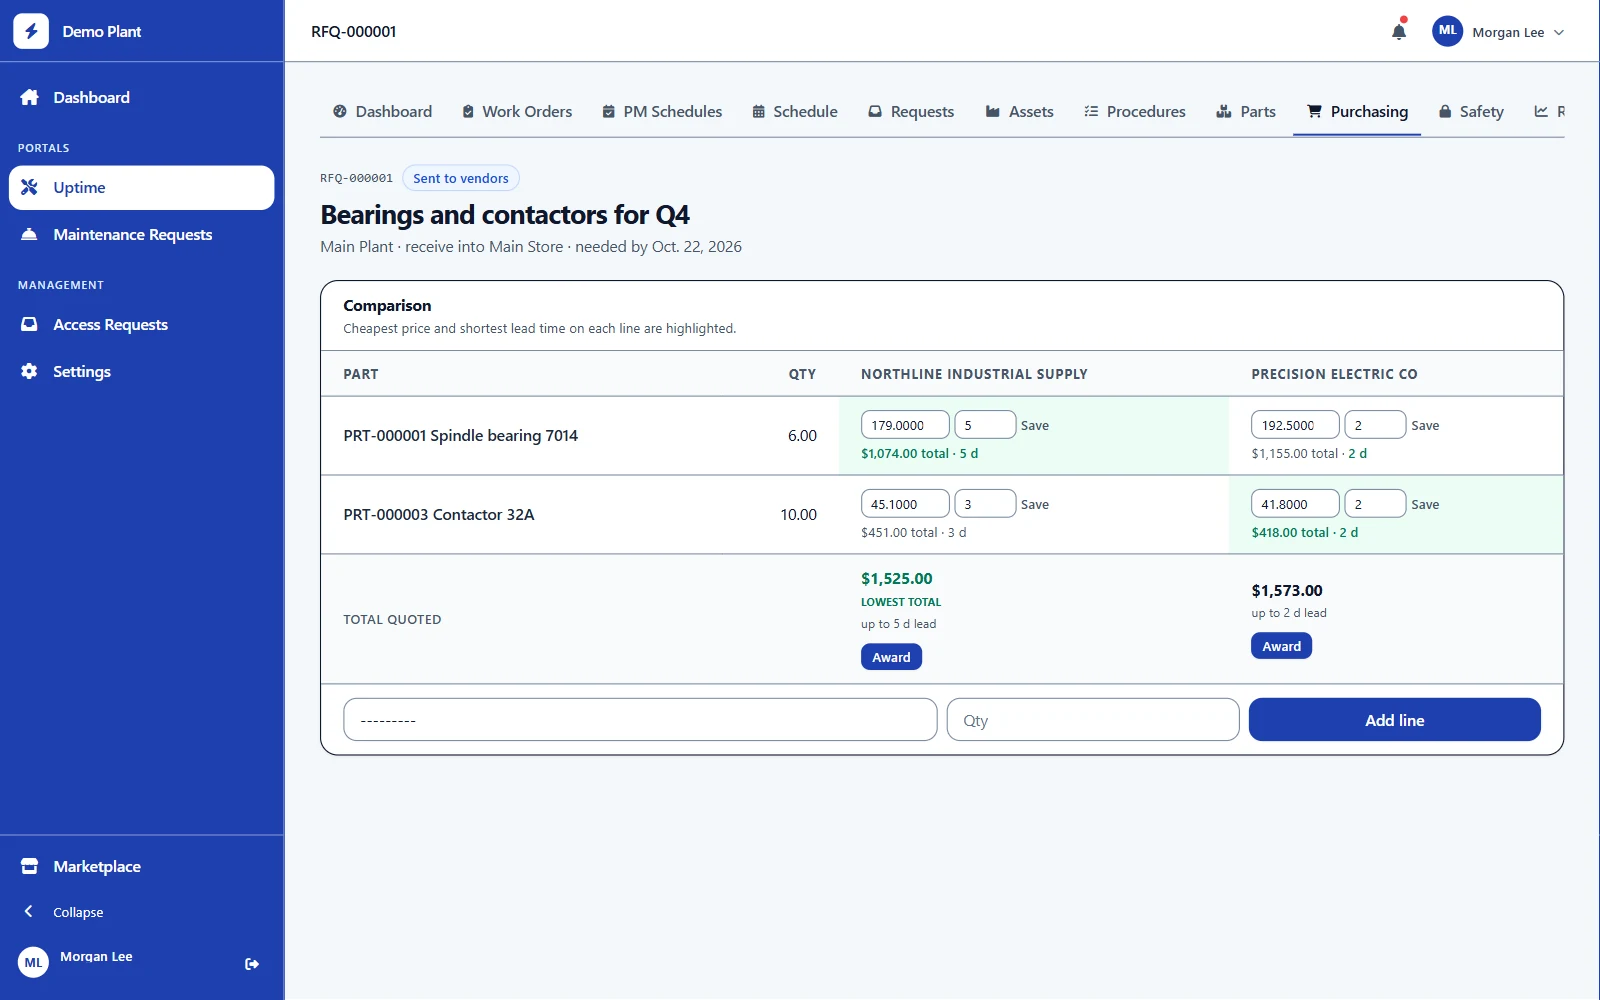The width and height of the screenshot is (1600, 1000).
Task: Click the clipboard icon on Work Orders tab
Action: point(468,111)
